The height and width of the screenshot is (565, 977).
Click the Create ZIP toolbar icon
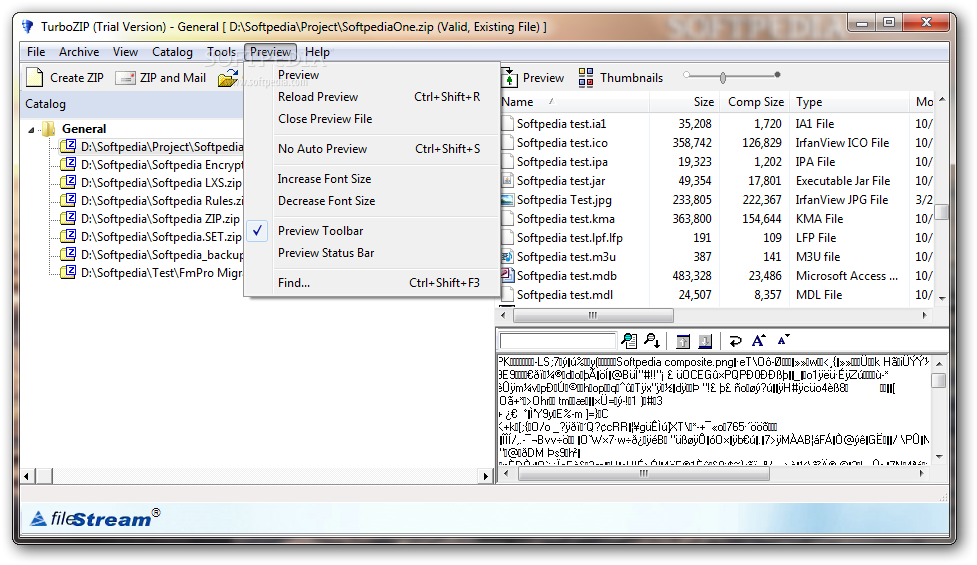coord(35,78)
